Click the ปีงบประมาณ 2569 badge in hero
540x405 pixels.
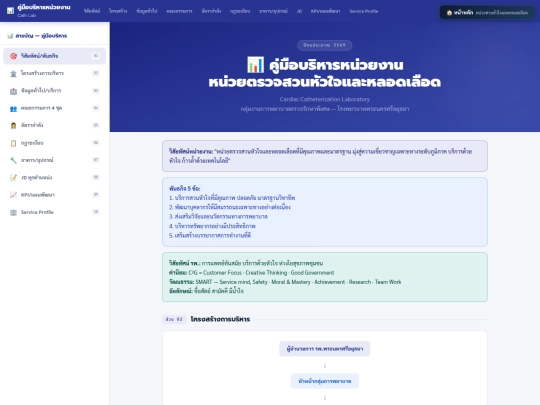[x=325, y=45]
